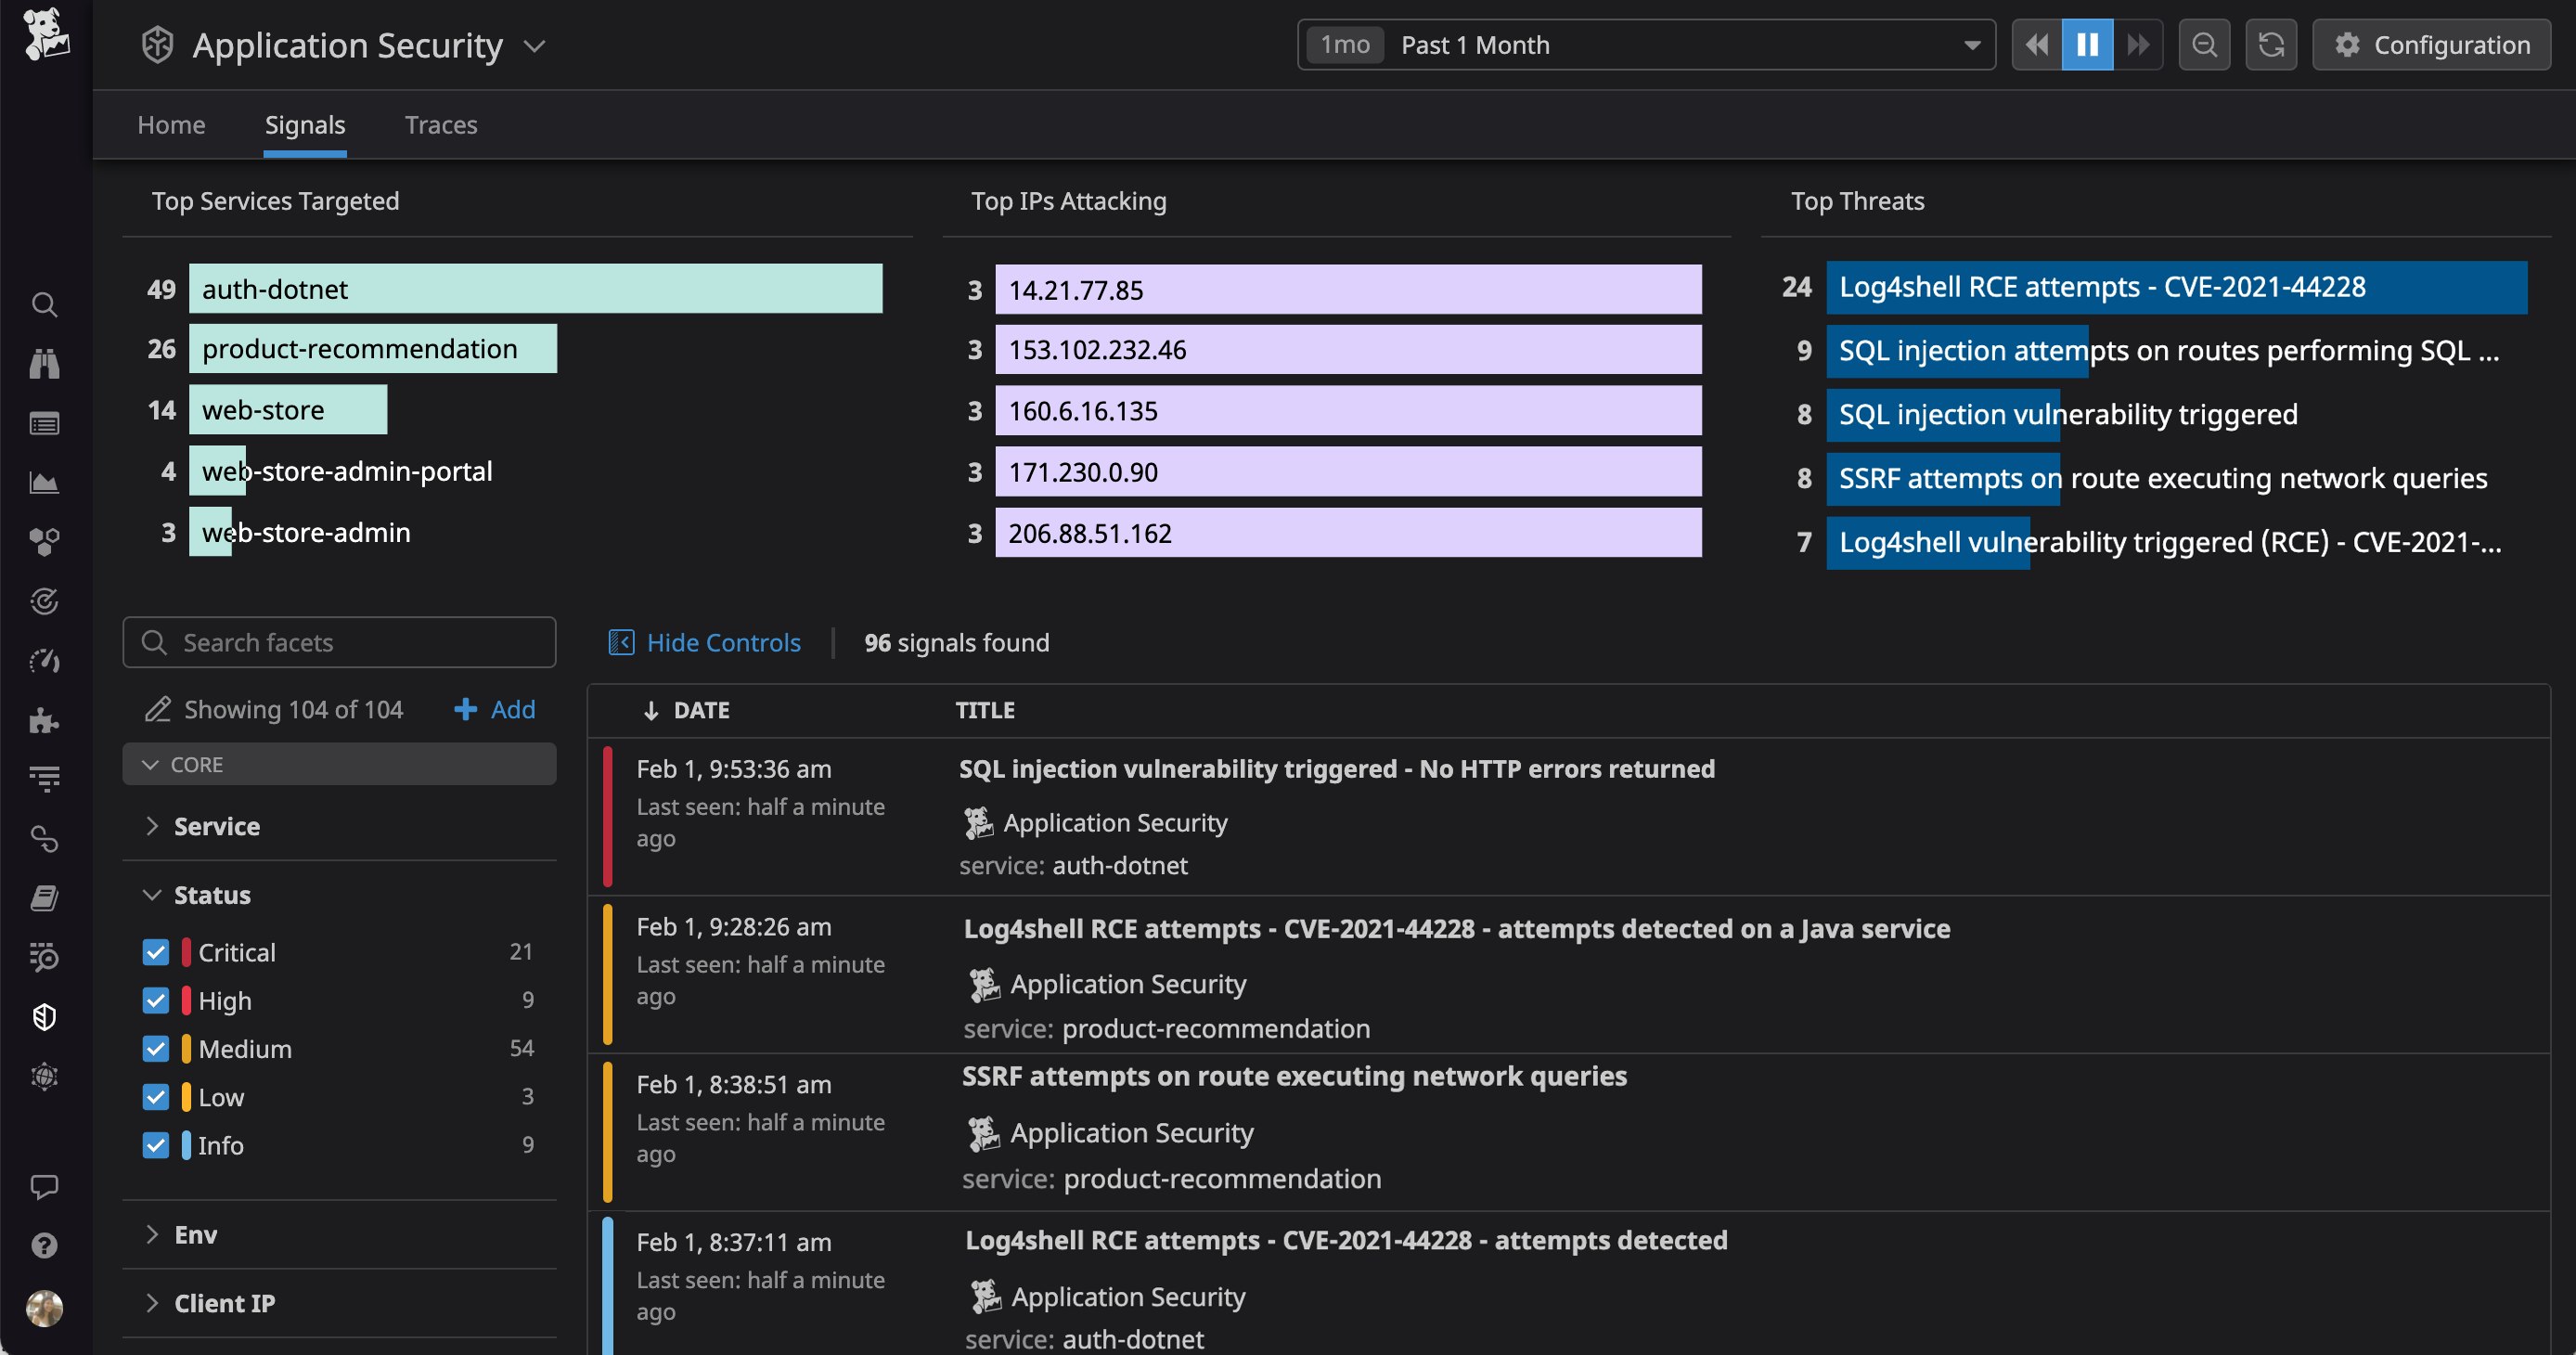This screenshot has width=2576, height=1355.
Task: Refresh the signals data
Action: pyautogui.click(x=2270, y=45)
